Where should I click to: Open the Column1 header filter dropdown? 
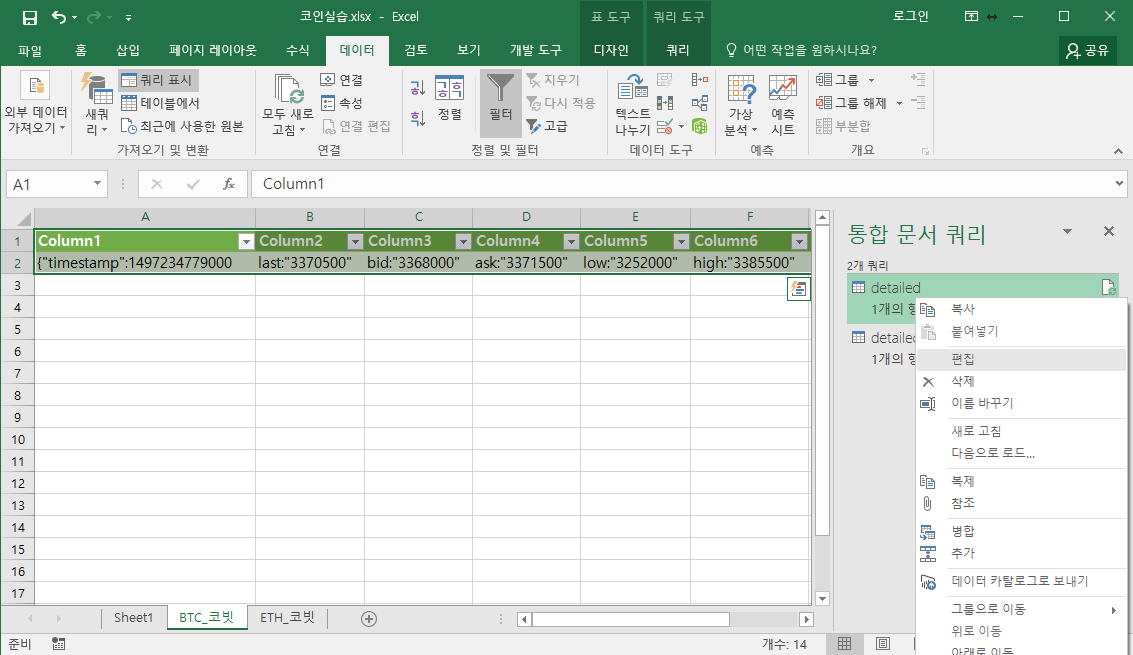(246, 241)
